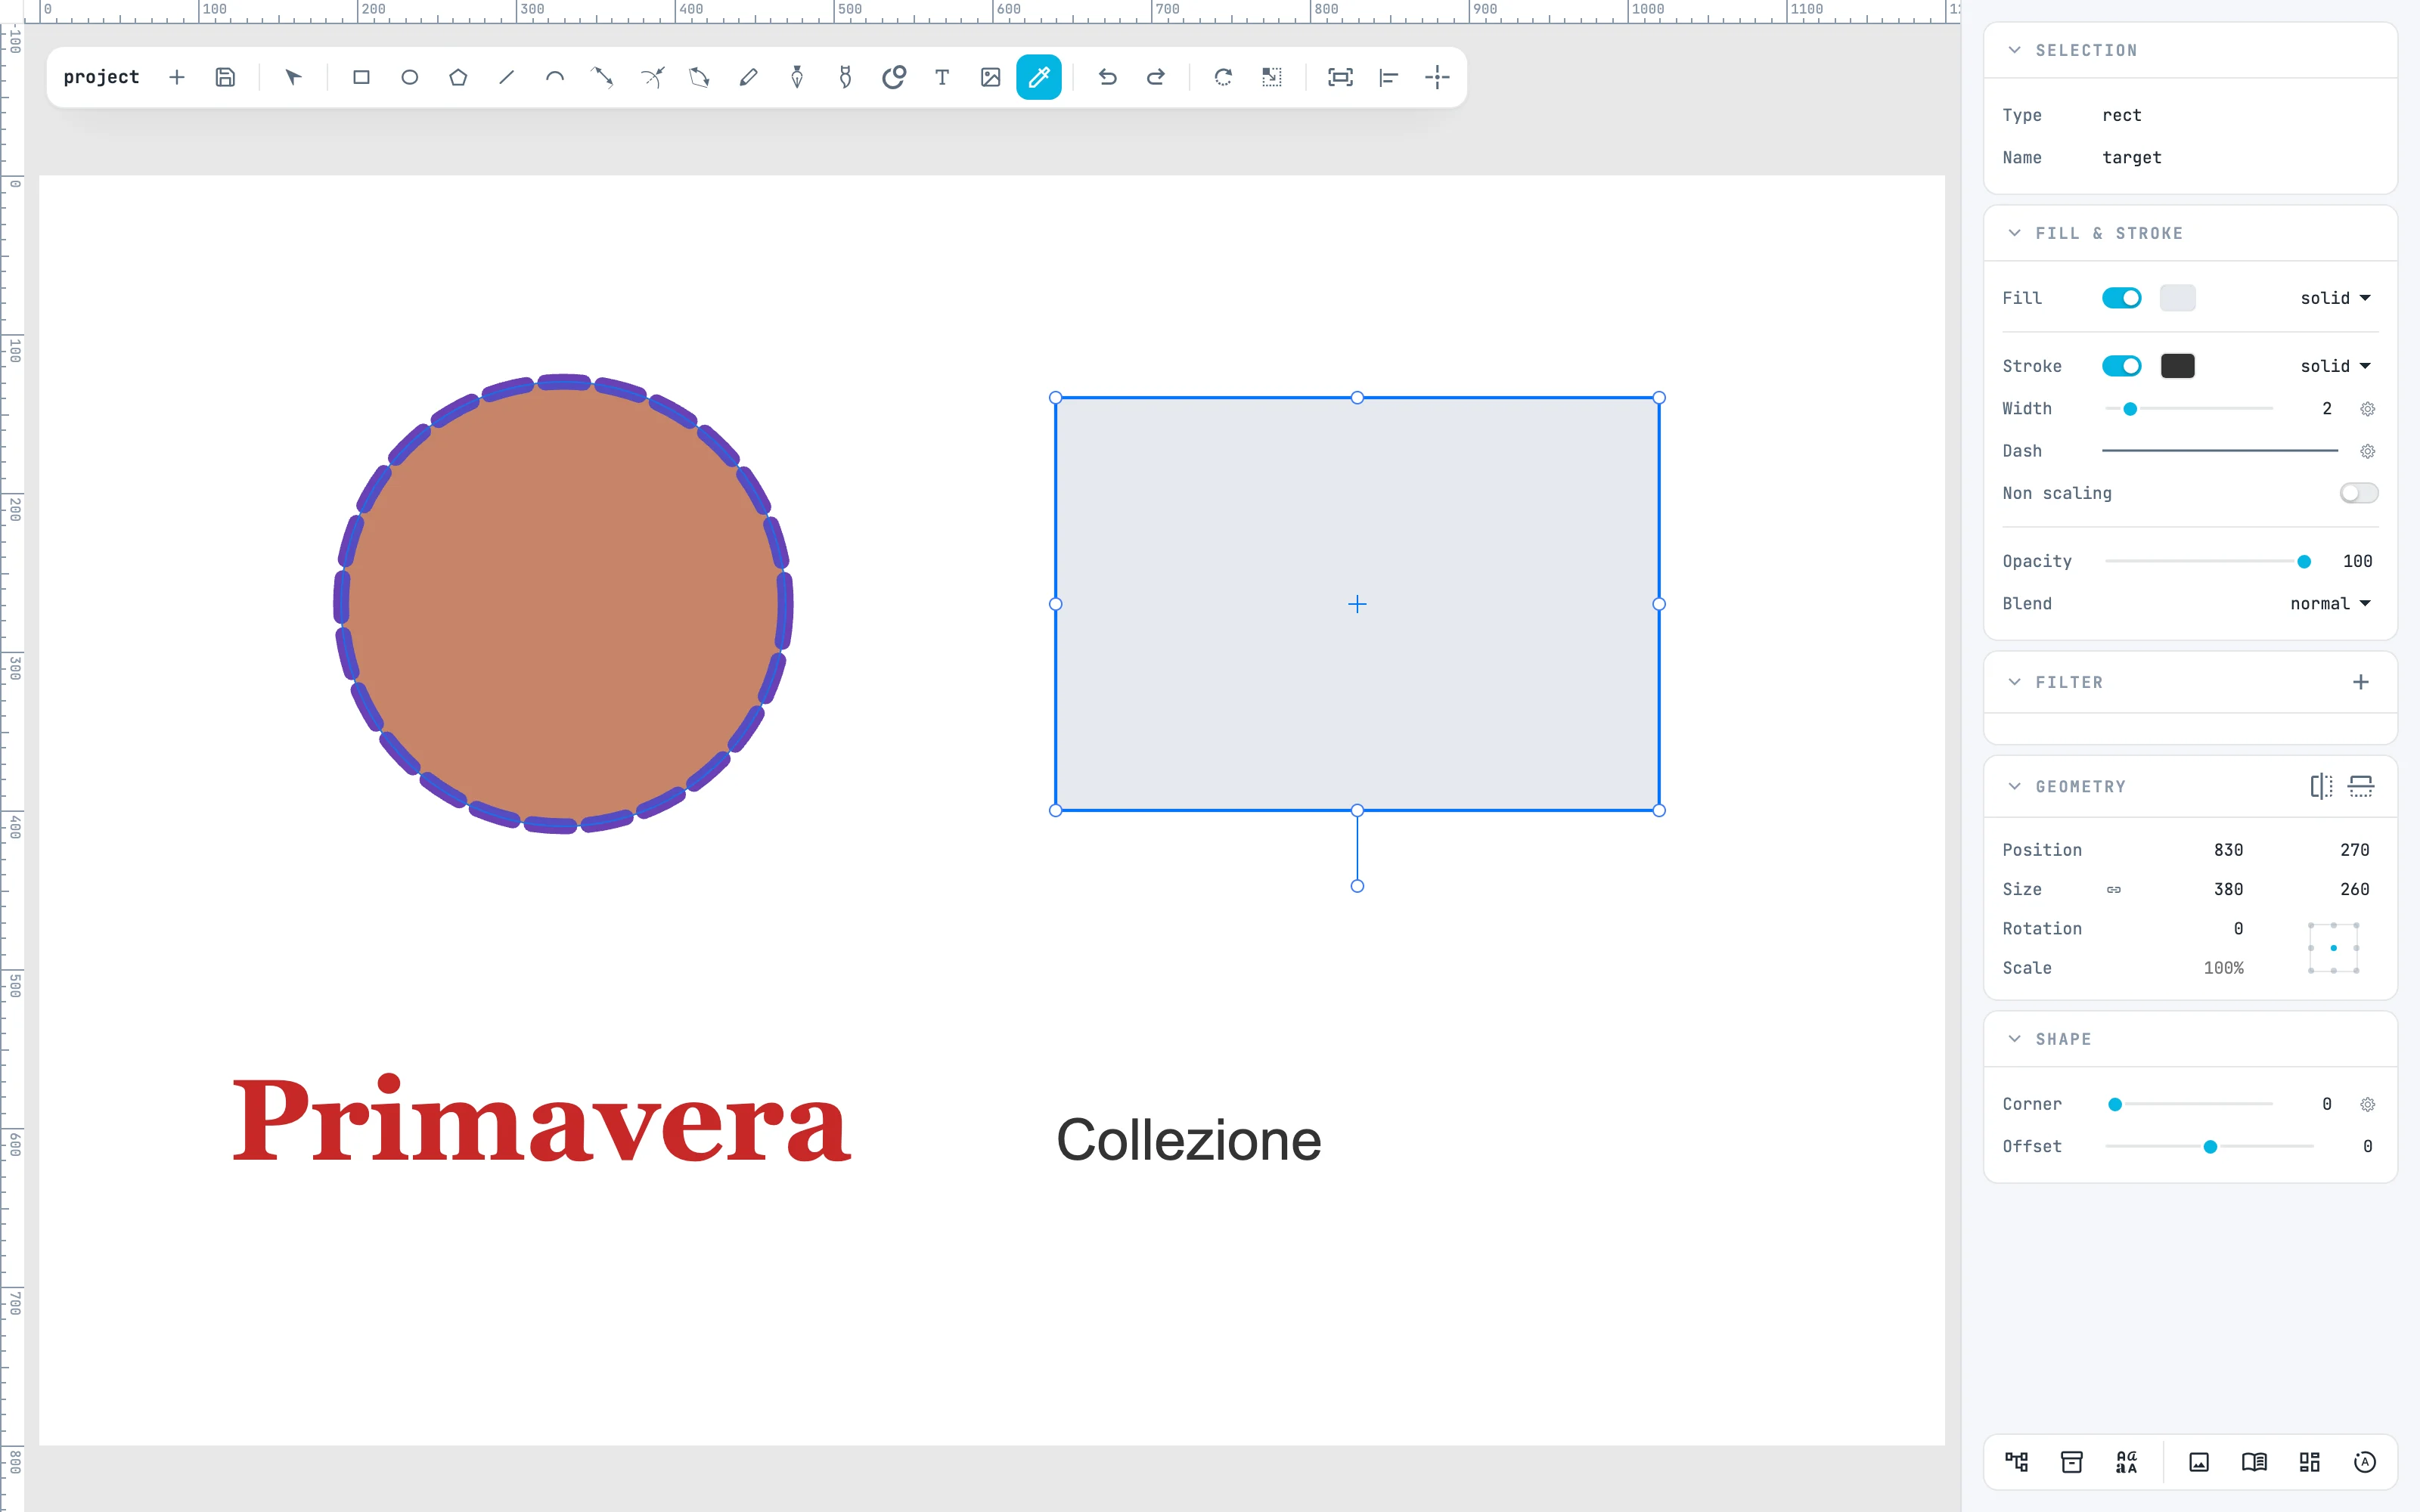This screenshot has height=1512, width=2420.
Task: Toggle the size aspect-ratio link
Action: pos(2113,889)
